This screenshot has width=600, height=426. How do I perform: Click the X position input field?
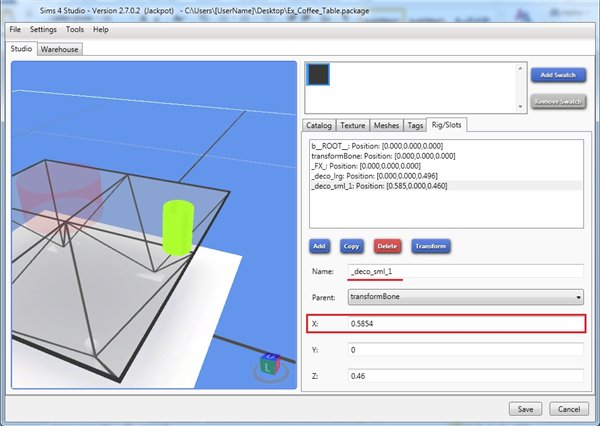pyautogui.click(x=466, y=324)
